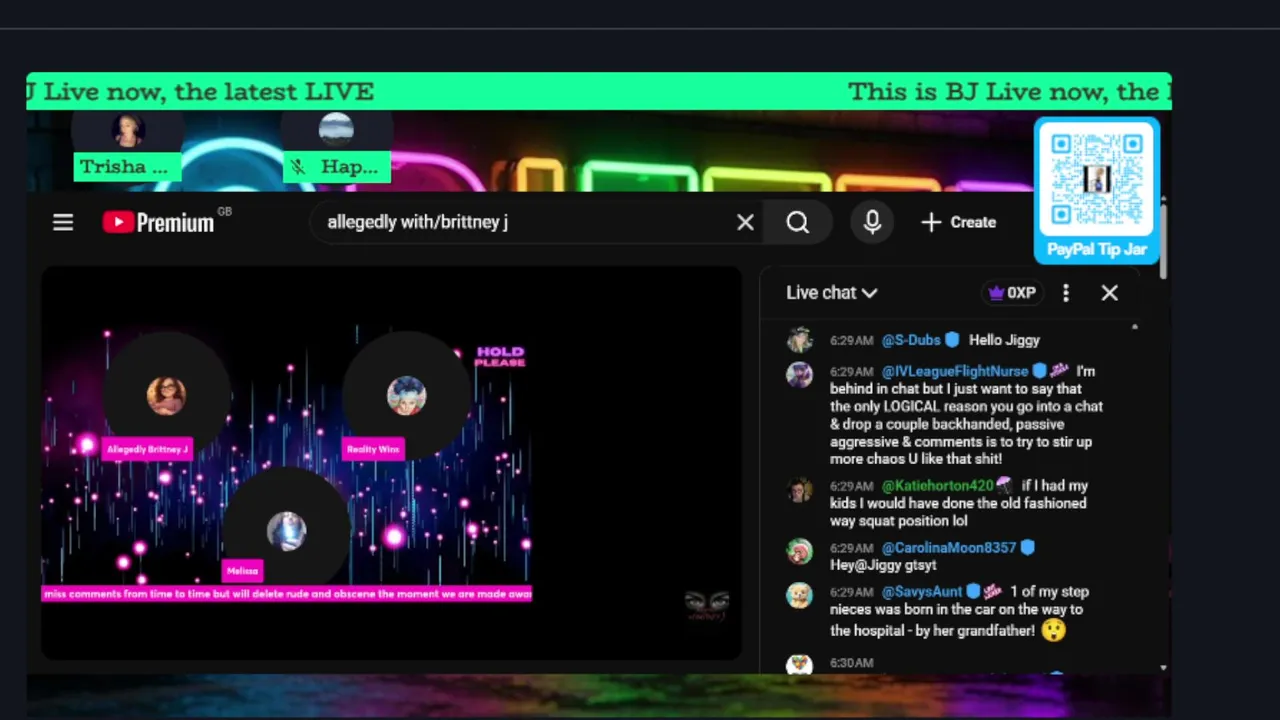
Task: Click CarolinaMoon8357 avatar in chat
Action: coord(799,551)
